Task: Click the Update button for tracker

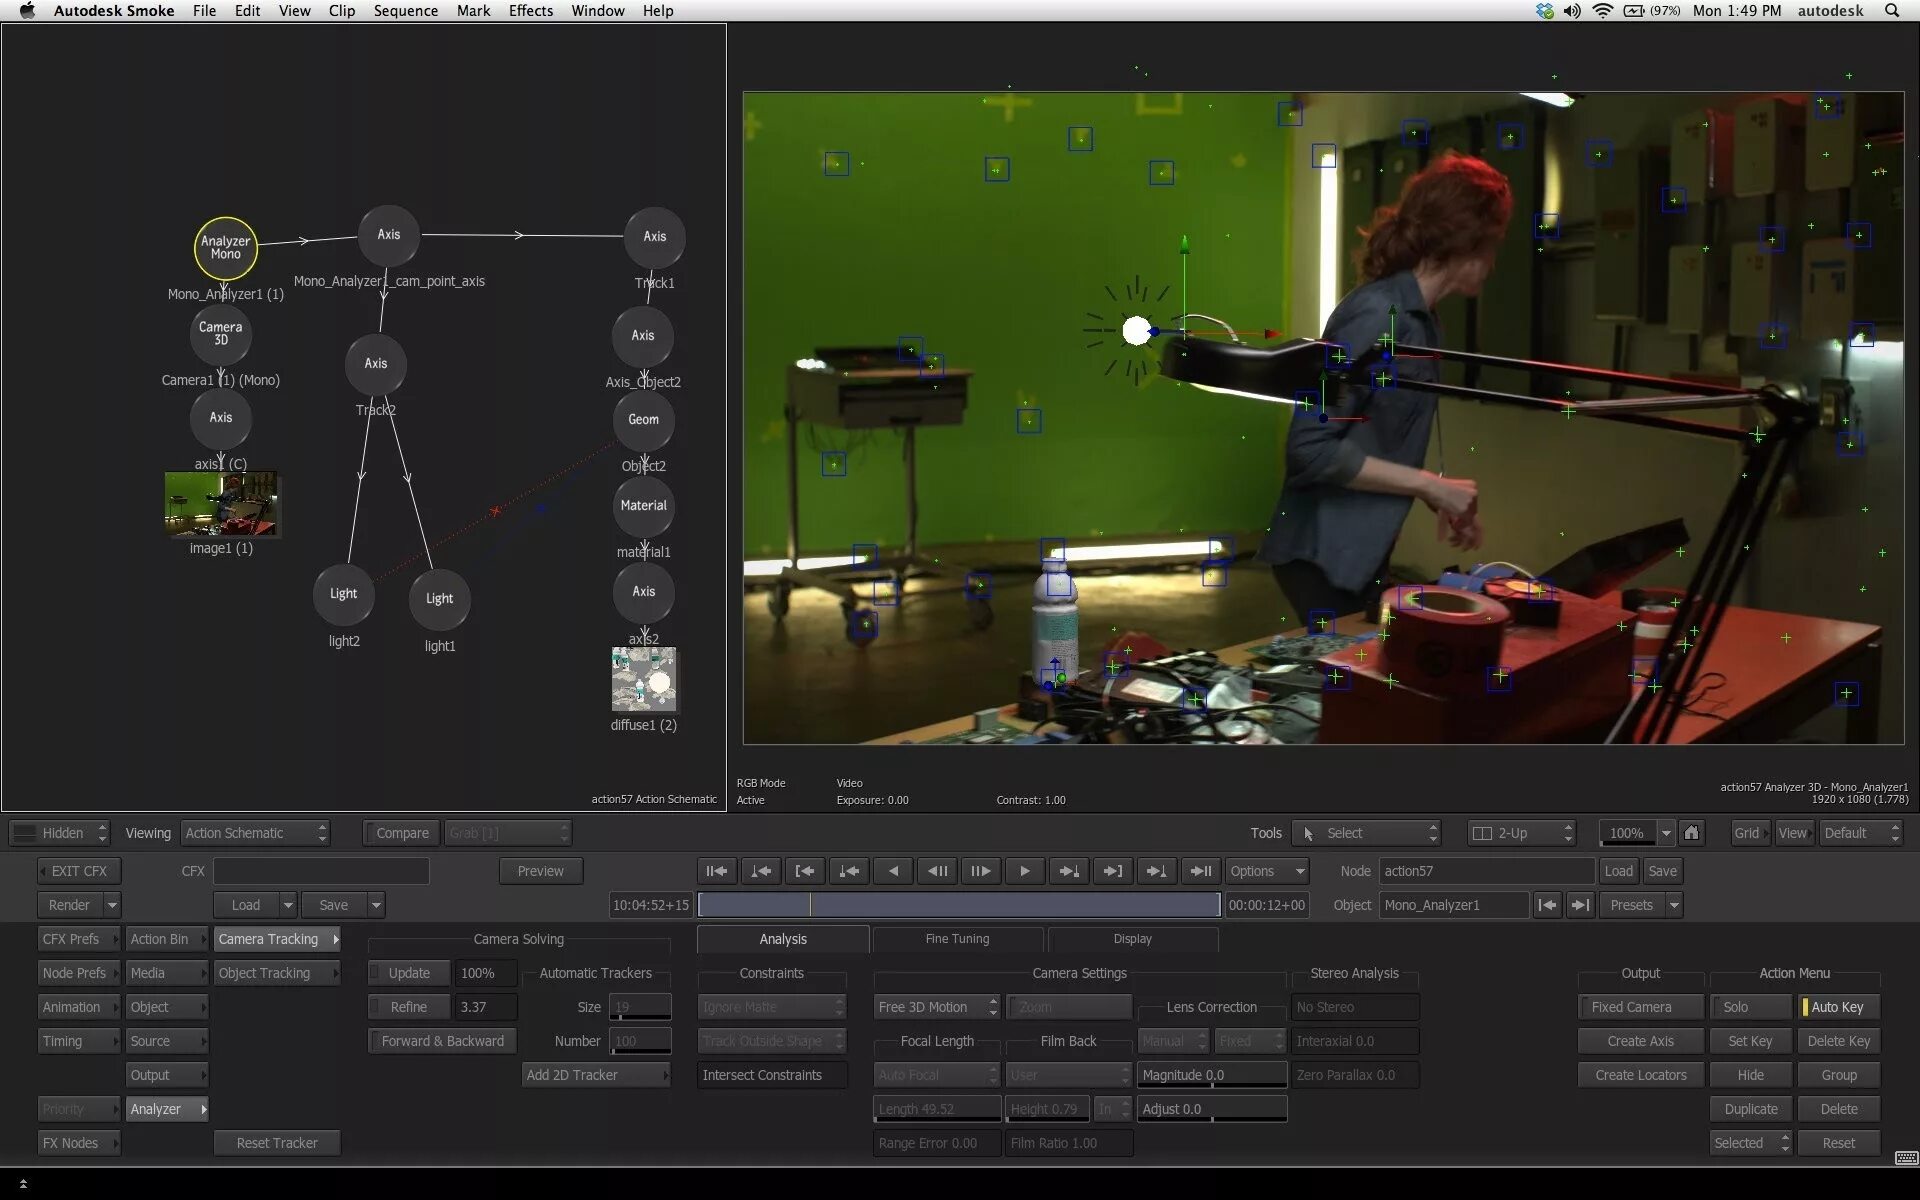Action: (408, 972)
